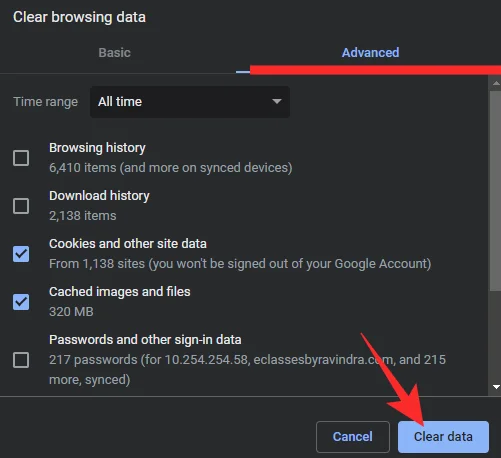Screen dimensions: 501x458
Task: Tick Passwords and other sign-in data checkbox
Action: (21, 360)
